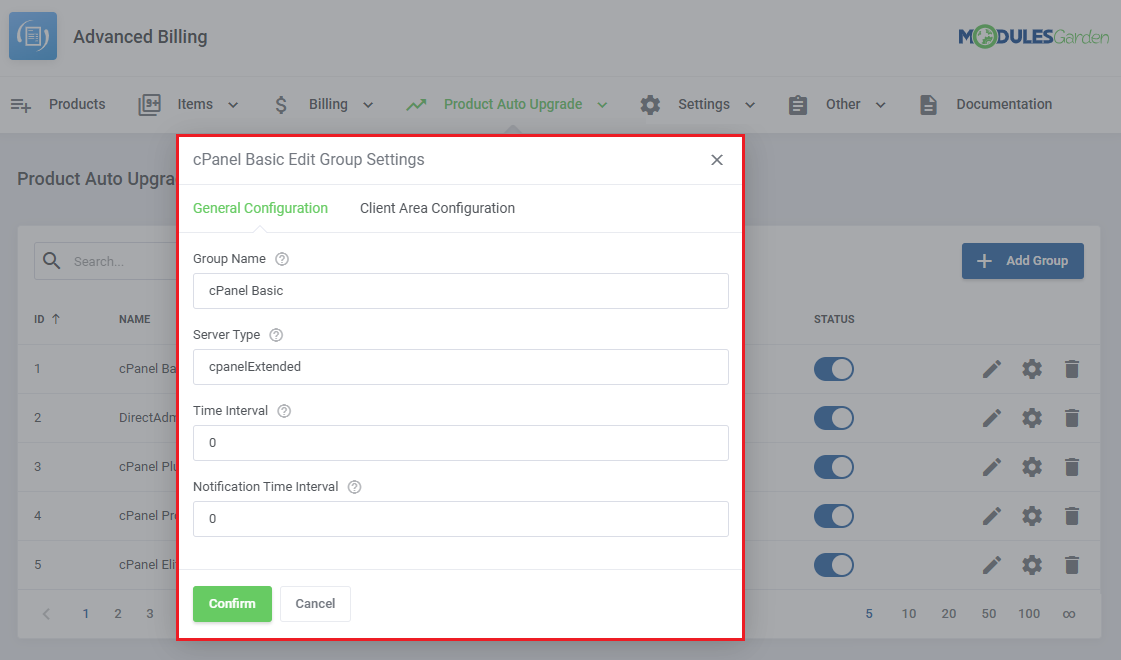Sort by the STATUS column header
Viewport: 1121px width, 660px height.
click(x=834, y=319)
